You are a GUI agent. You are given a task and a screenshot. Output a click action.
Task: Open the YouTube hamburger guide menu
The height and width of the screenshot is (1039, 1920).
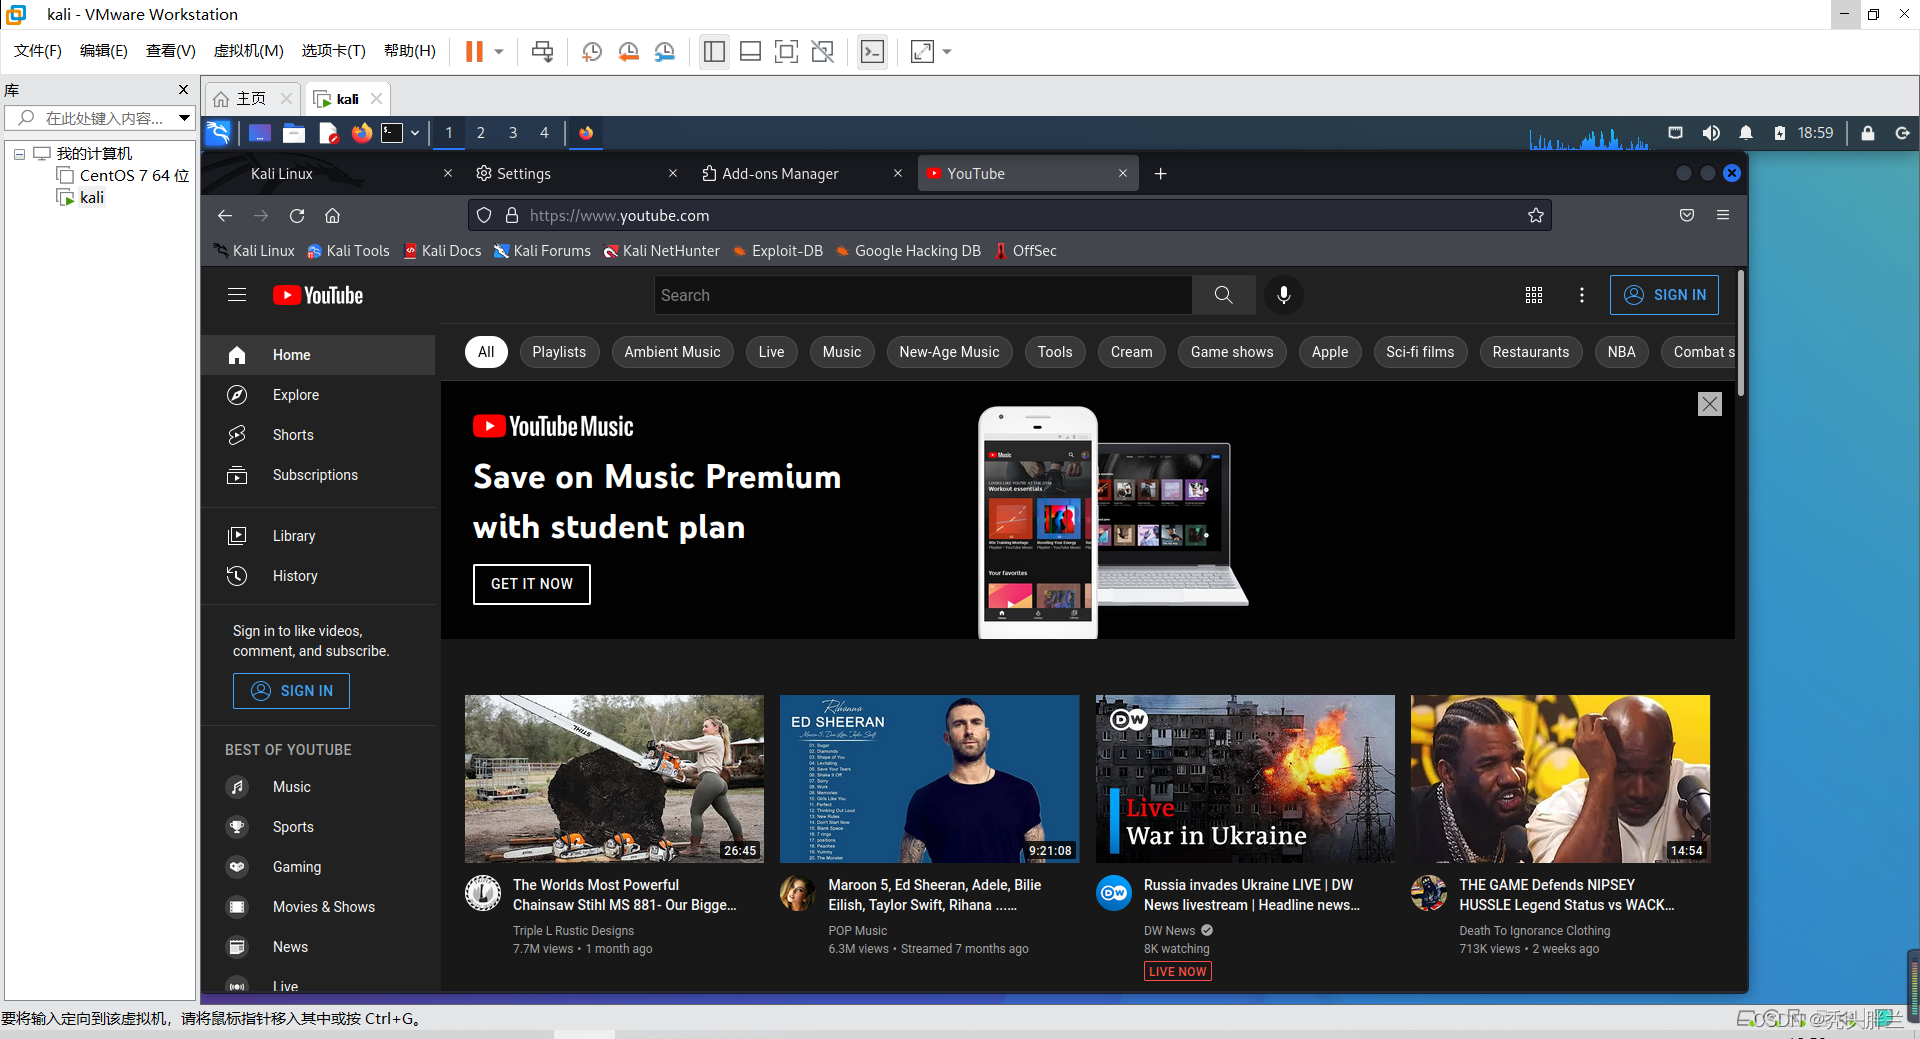(237, 295)
